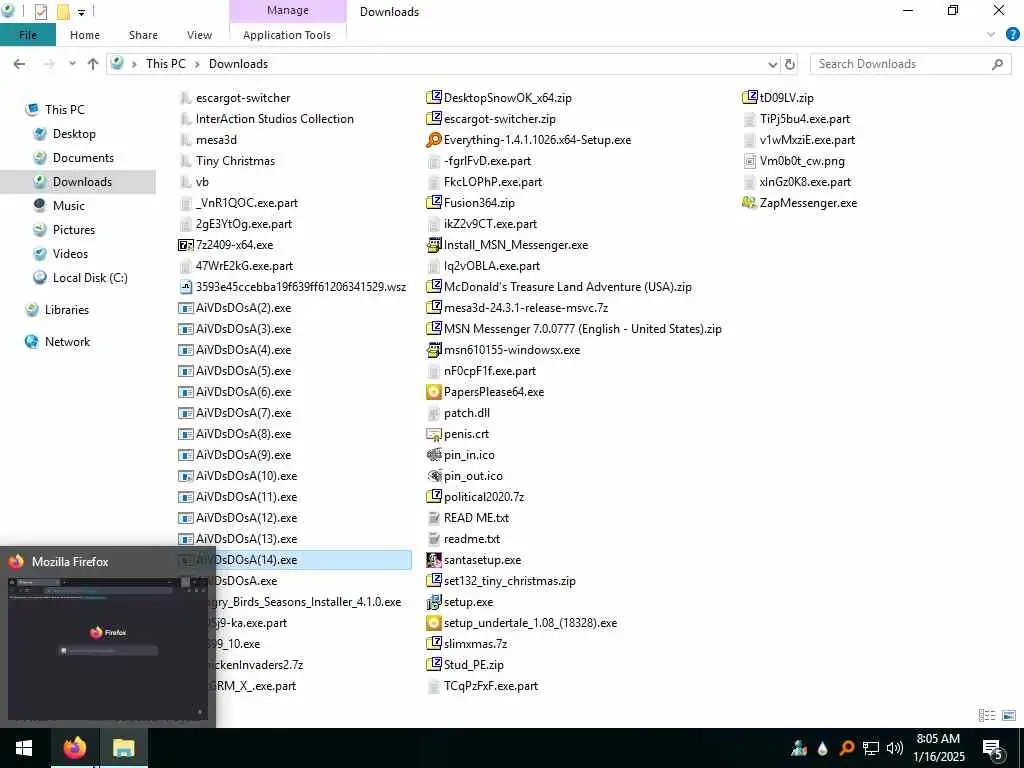
Task: Open the Application Tools tab
Action: 287,35
